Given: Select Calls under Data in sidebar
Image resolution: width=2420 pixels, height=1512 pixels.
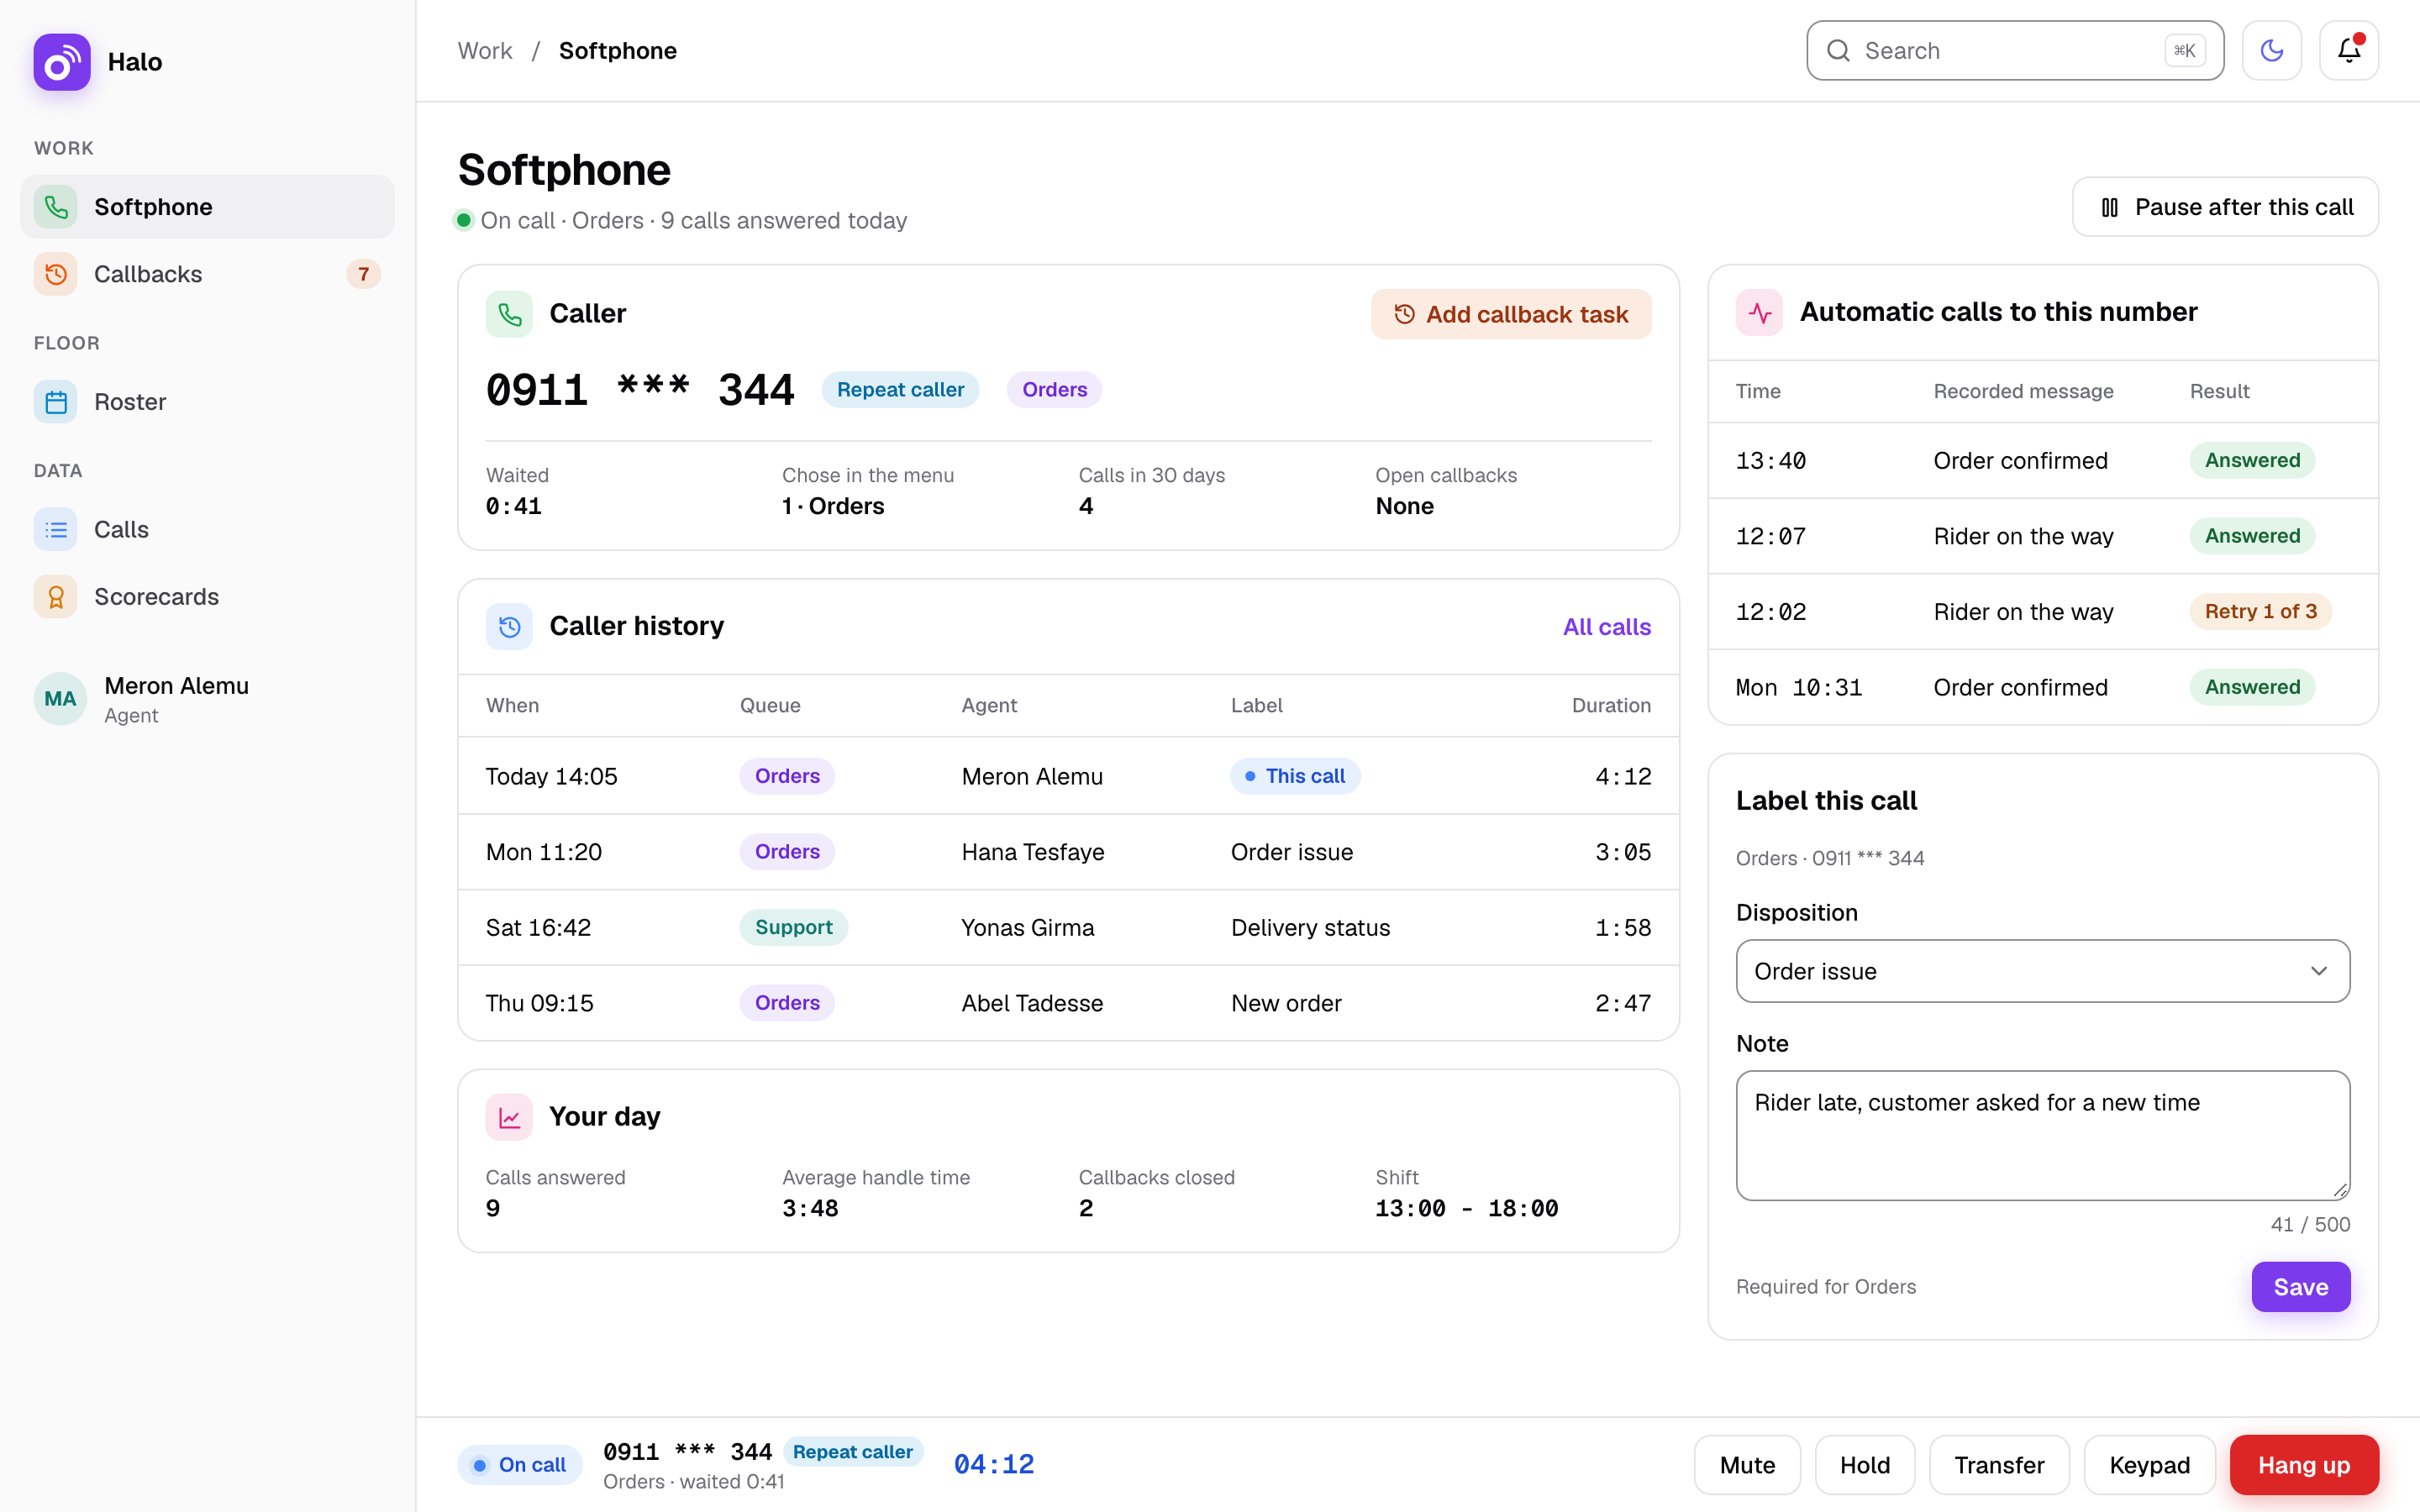Looking at the screenshot, I should point(207,529).
